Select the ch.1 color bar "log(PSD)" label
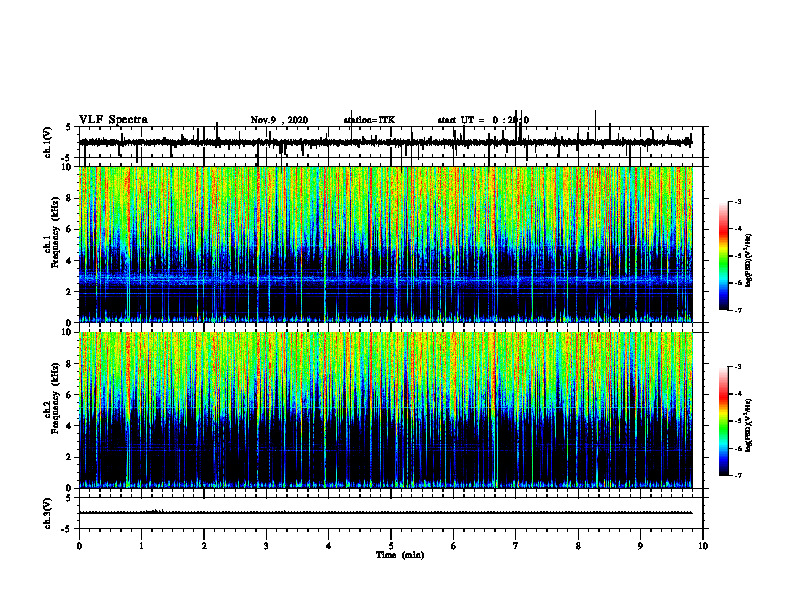This screenshot has height=612, width=792. point(749,260)
